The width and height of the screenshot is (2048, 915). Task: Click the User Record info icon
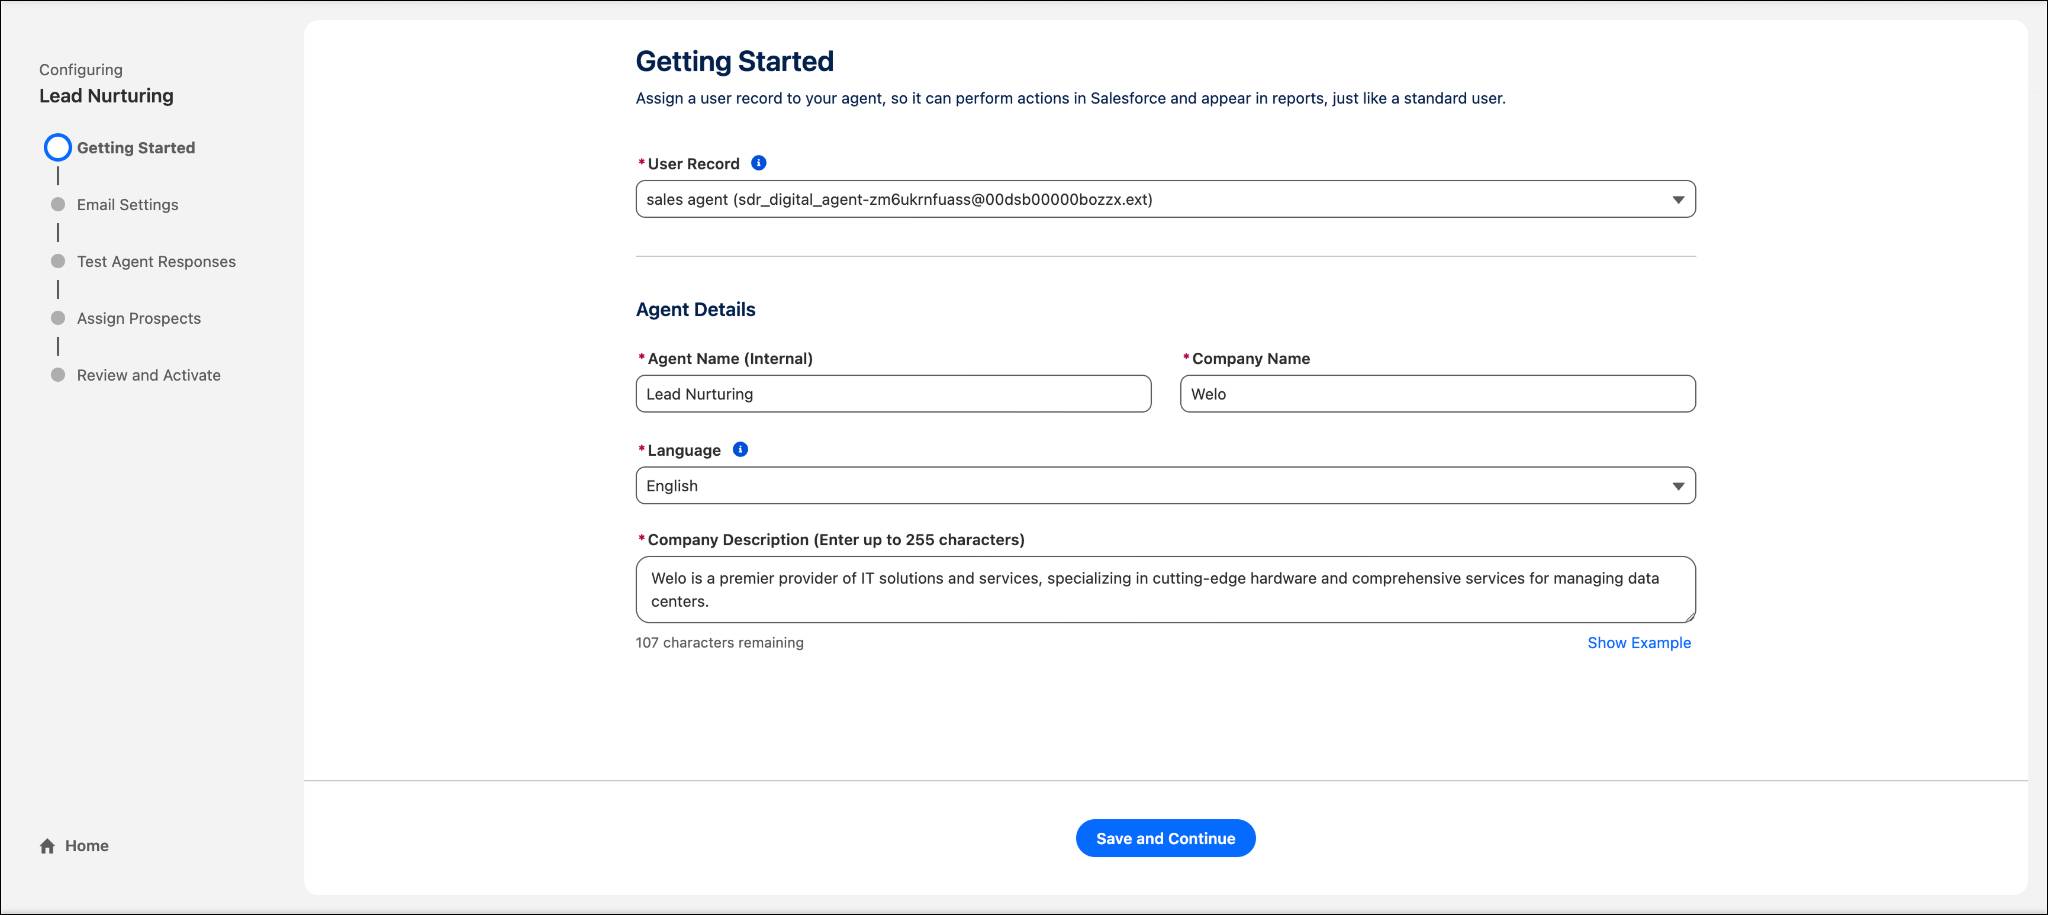(758, 163)
